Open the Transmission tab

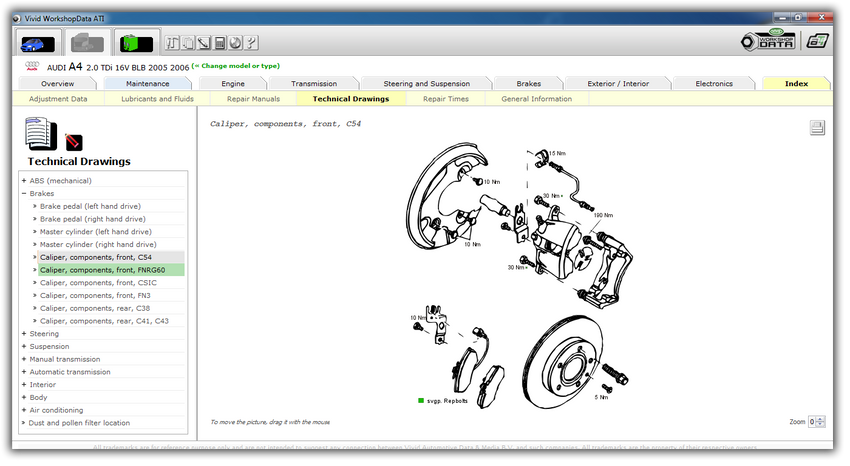tap(314, 83)
